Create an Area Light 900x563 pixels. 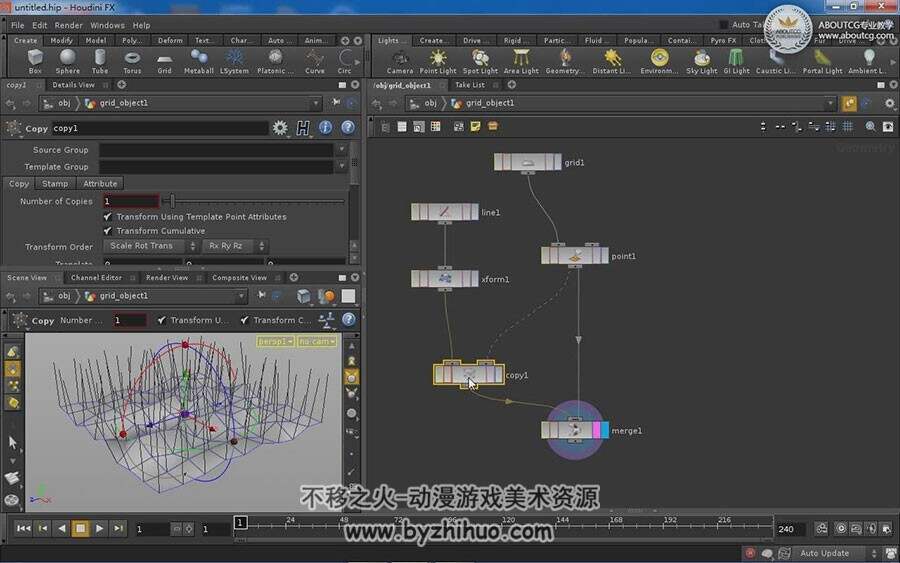pyautogui.click(x=521, y=61)
